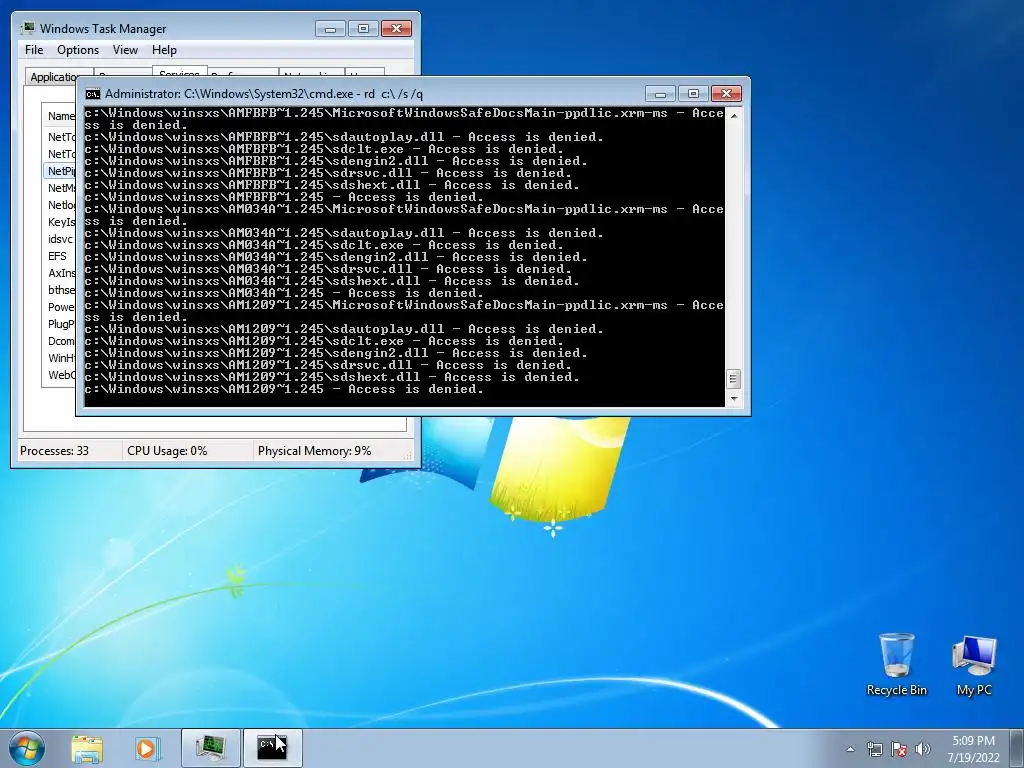This screenshot has height=768, width=1024.
Task: Open the Help menu in Task Manager
Action: coord(164,50)
